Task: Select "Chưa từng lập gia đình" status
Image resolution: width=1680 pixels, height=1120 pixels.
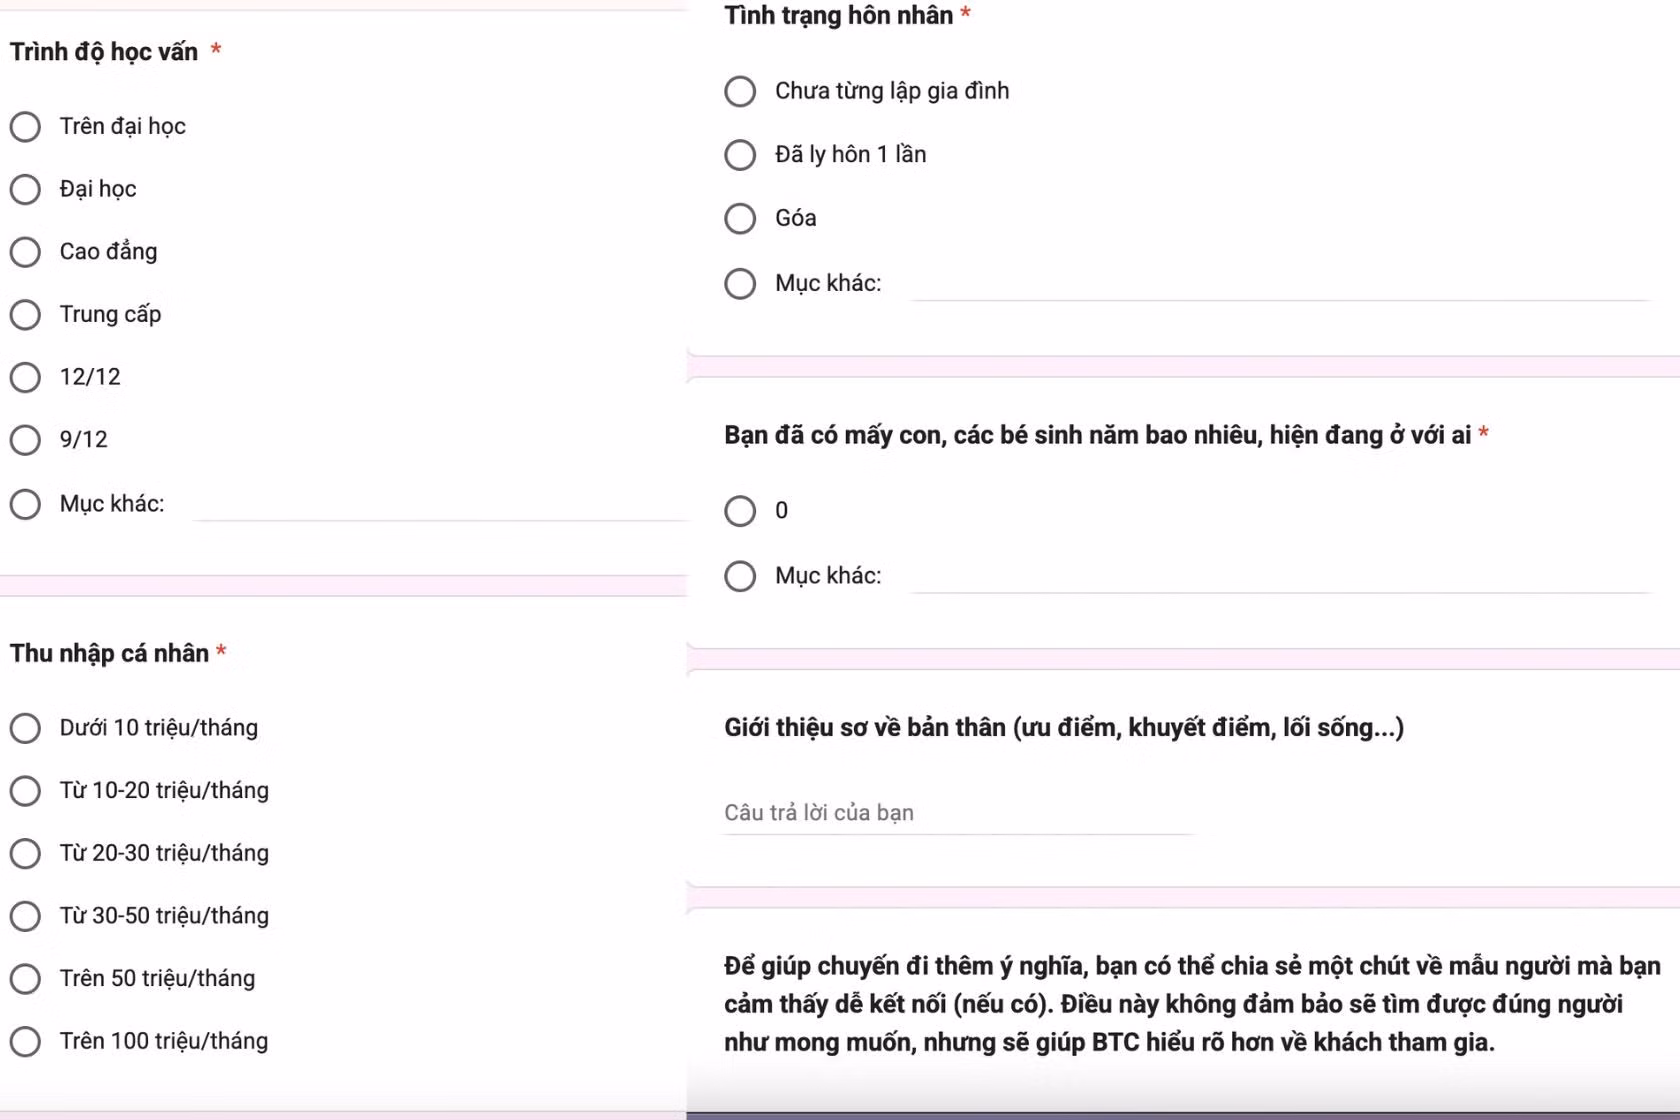Action: pyautogui.click(x=740, y=91)
